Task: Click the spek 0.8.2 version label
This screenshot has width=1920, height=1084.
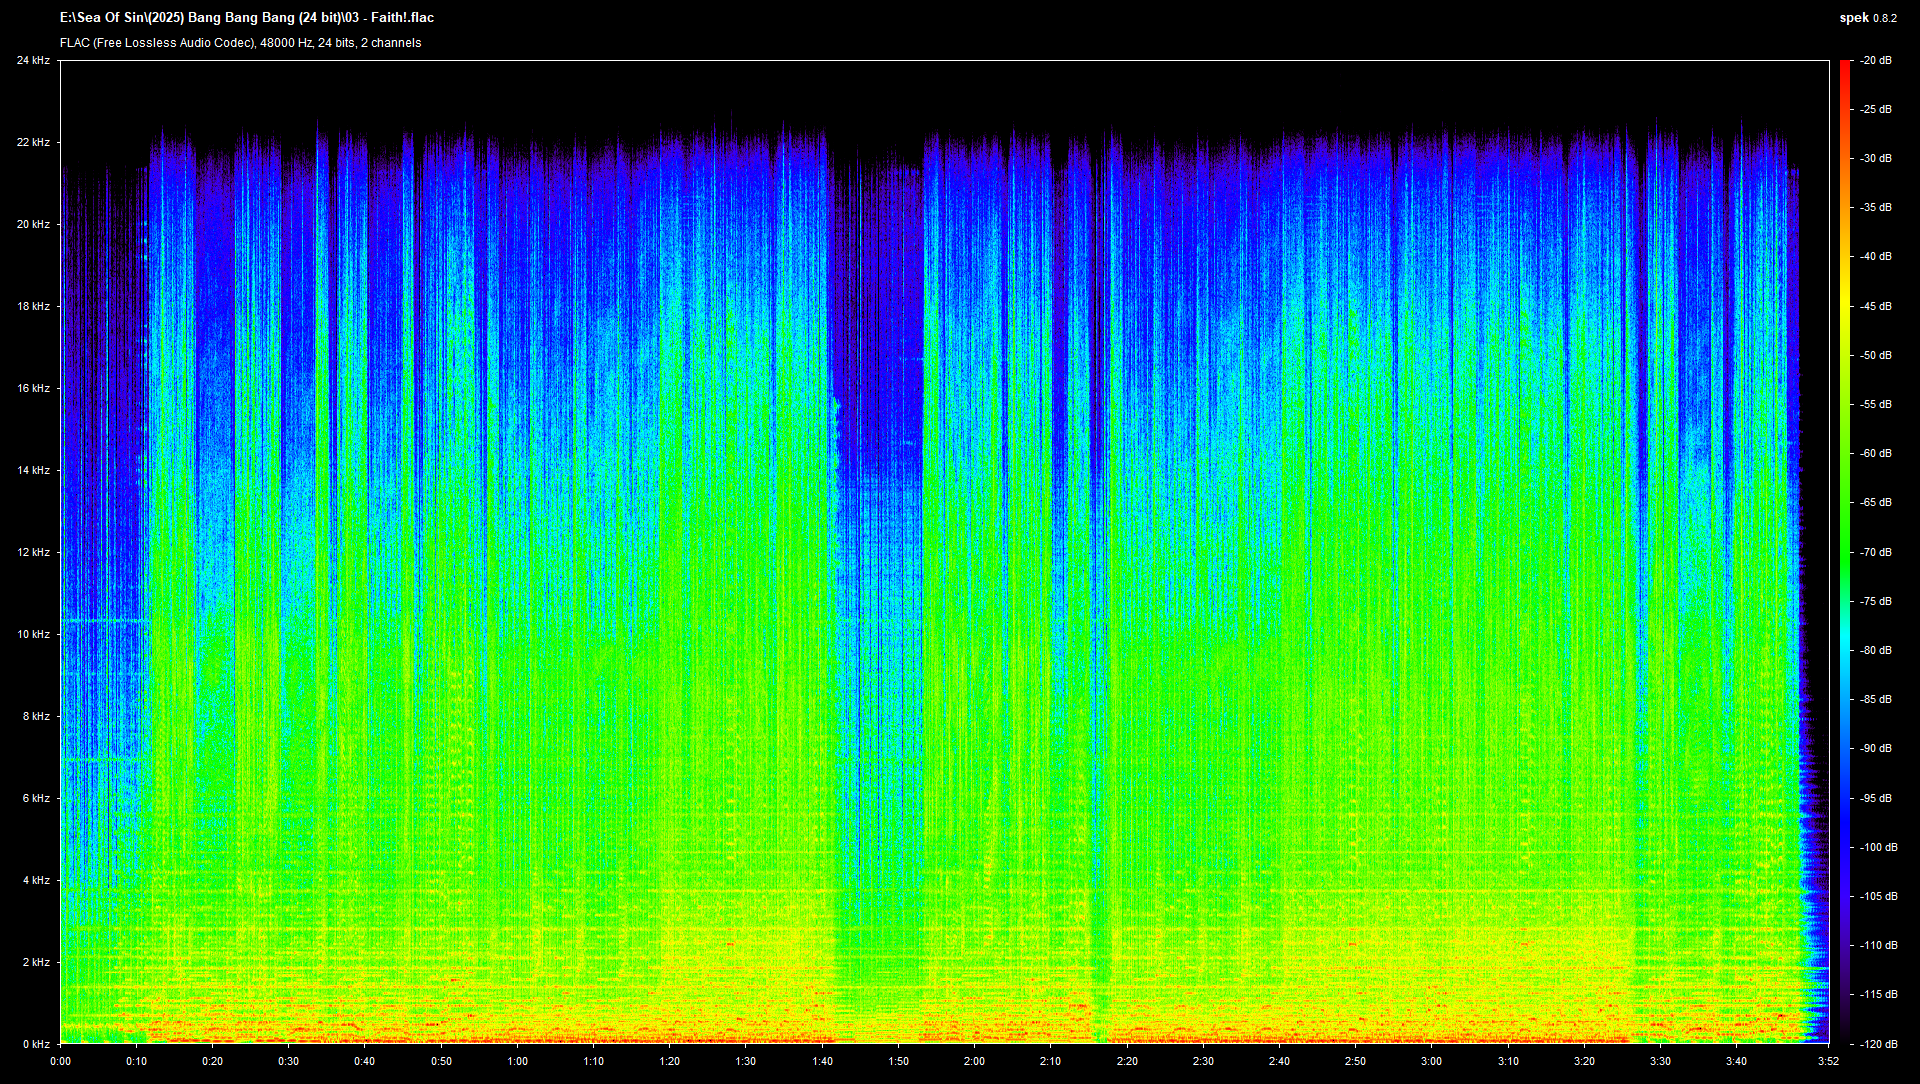Action: 1867,18
